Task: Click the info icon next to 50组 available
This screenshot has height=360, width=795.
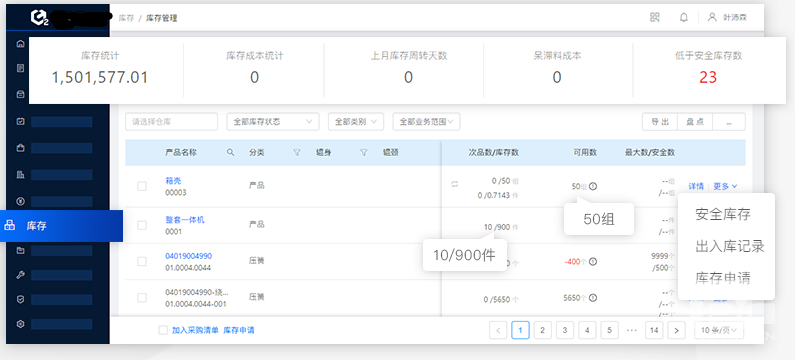Action: (x=593, y=186)
